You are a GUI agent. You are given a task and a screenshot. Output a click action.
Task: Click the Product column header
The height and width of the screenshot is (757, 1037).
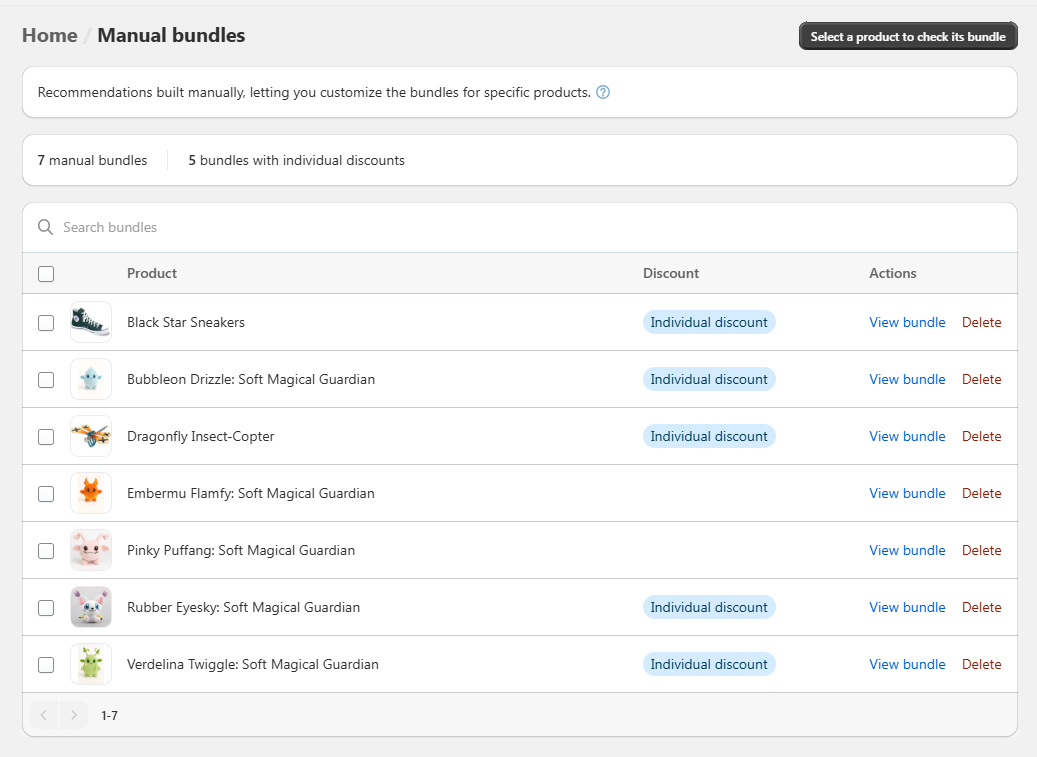(152, 273)
